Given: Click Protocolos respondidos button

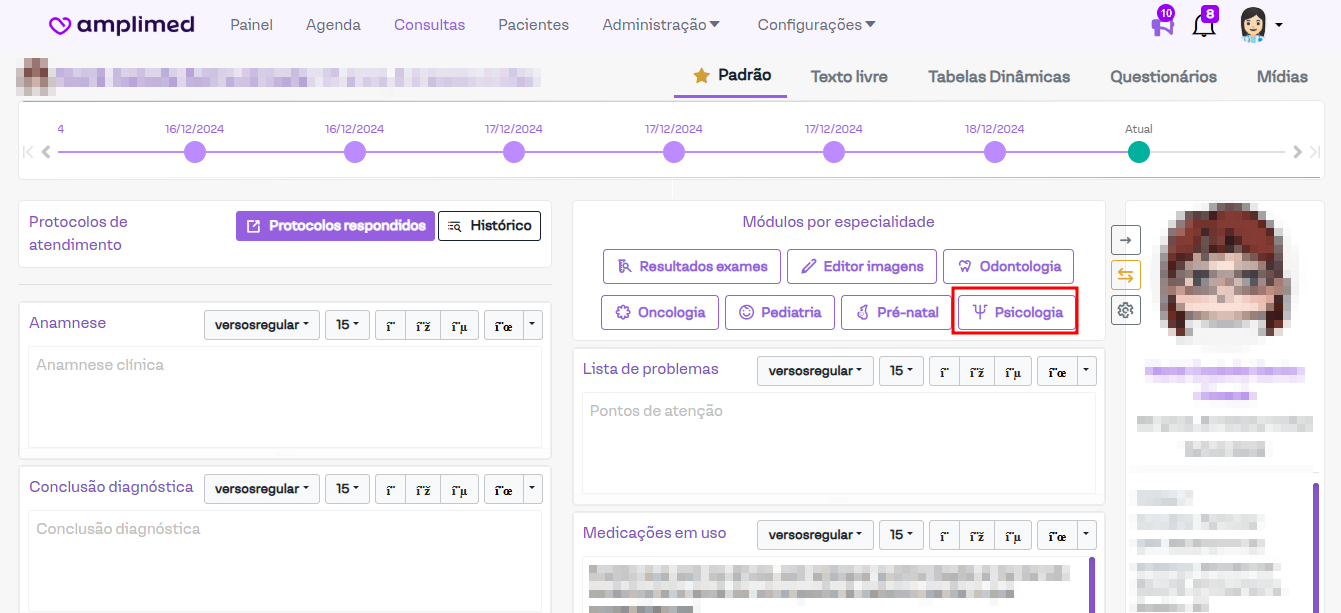Looking at the screenshot, I should tap(335, 226).
